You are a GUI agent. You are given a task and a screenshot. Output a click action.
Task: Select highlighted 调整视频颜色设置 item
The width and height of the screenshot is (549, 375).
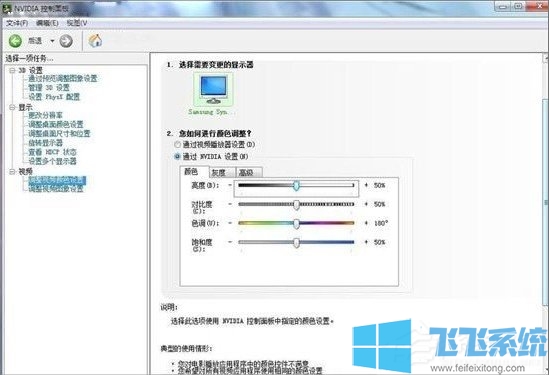(57, 180)
